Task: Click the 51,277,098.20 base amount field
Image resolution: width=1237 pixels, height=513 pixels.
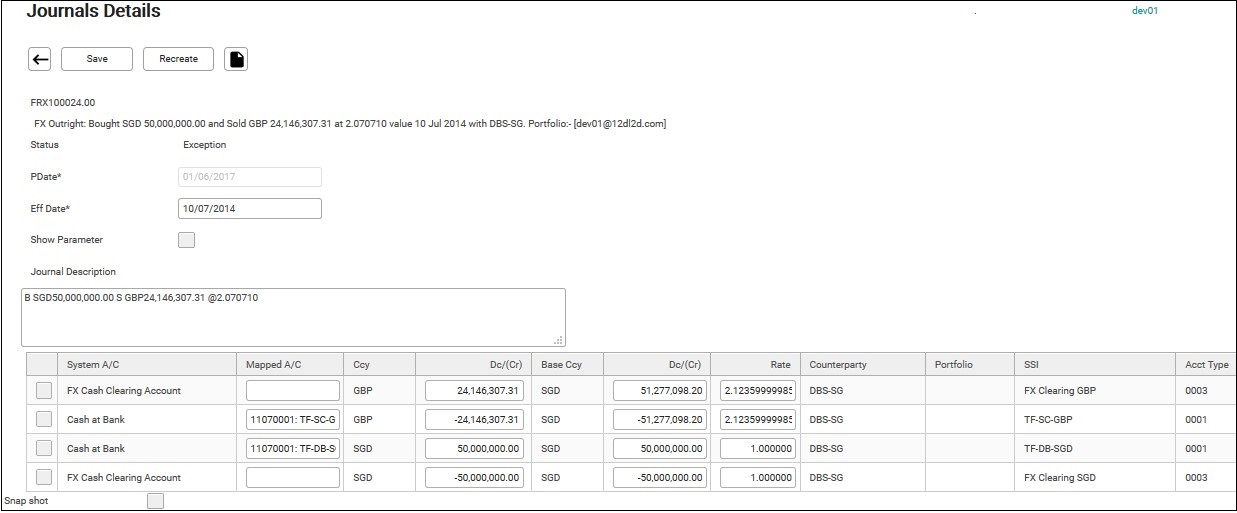Action: (x=660, y=391)
